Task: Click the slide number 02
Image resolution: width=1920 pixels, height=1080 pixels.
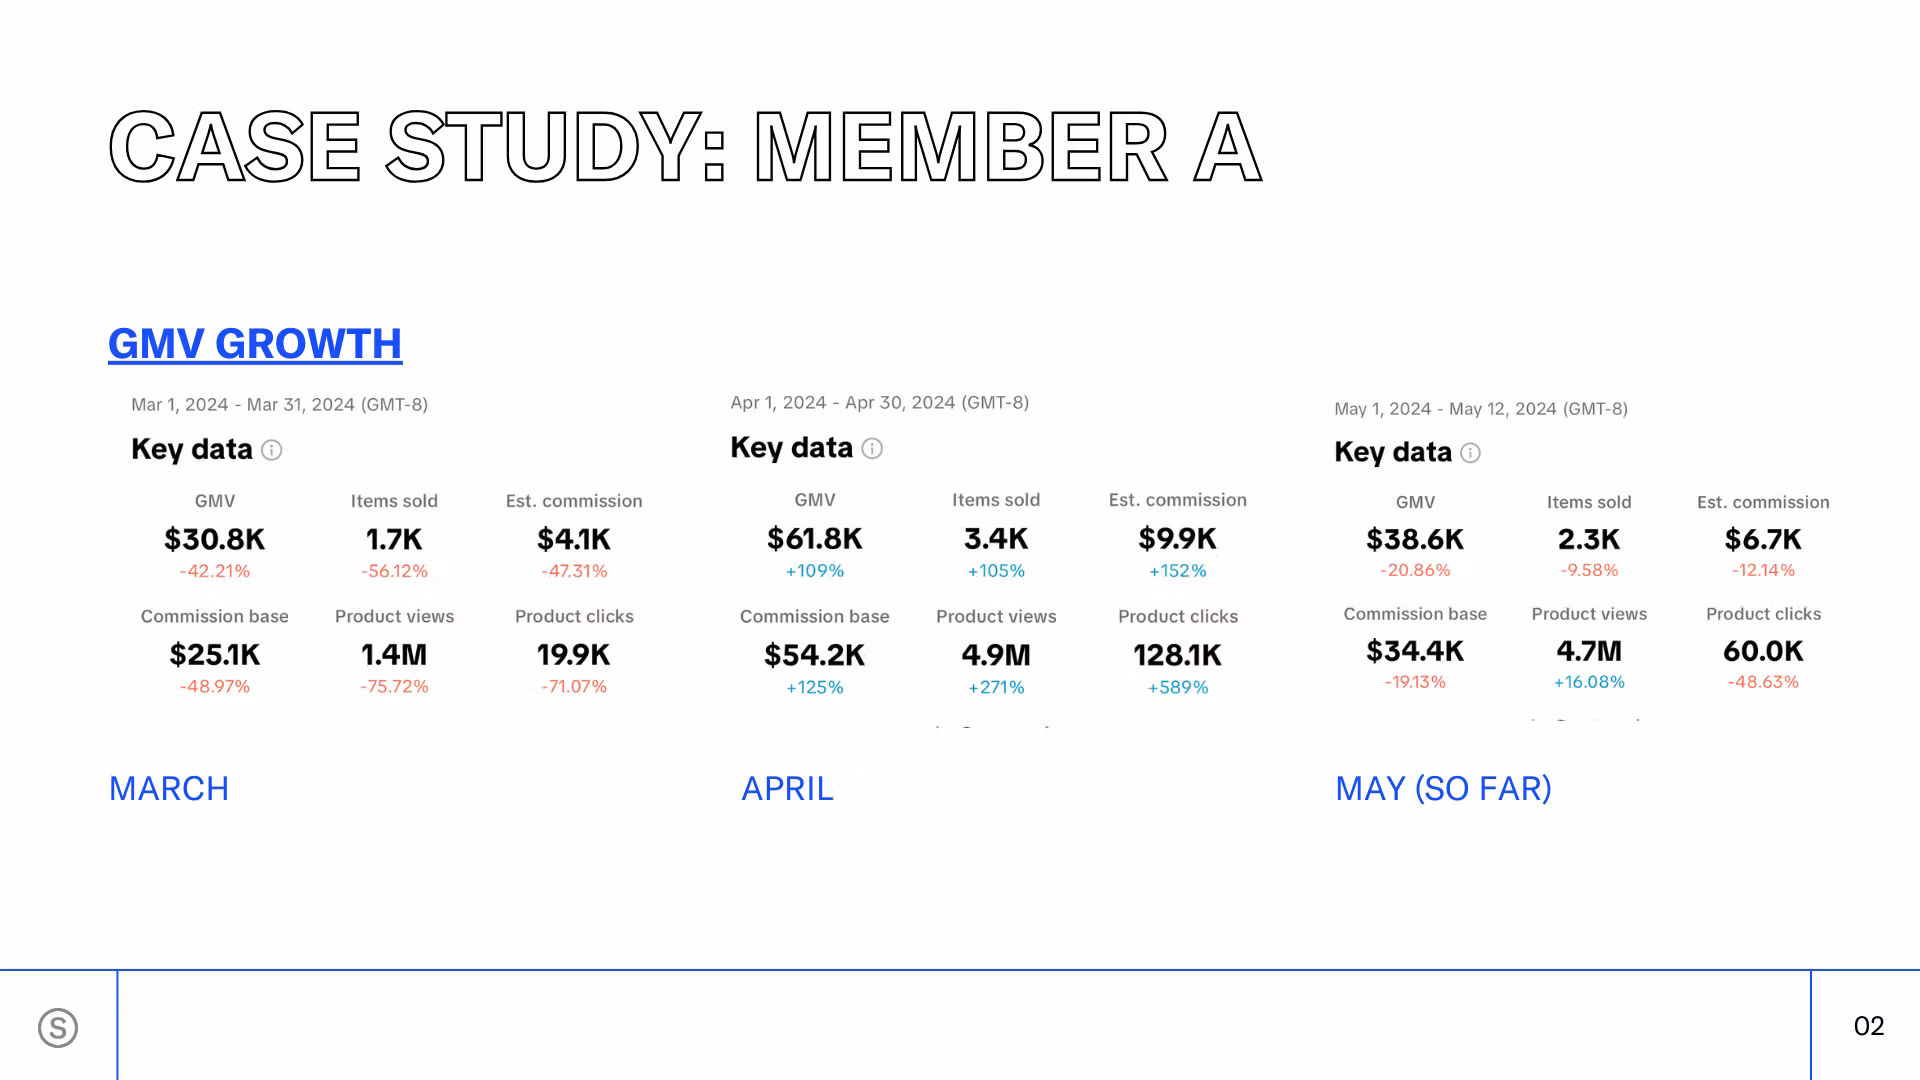Action: (x=1868, y=1026)
